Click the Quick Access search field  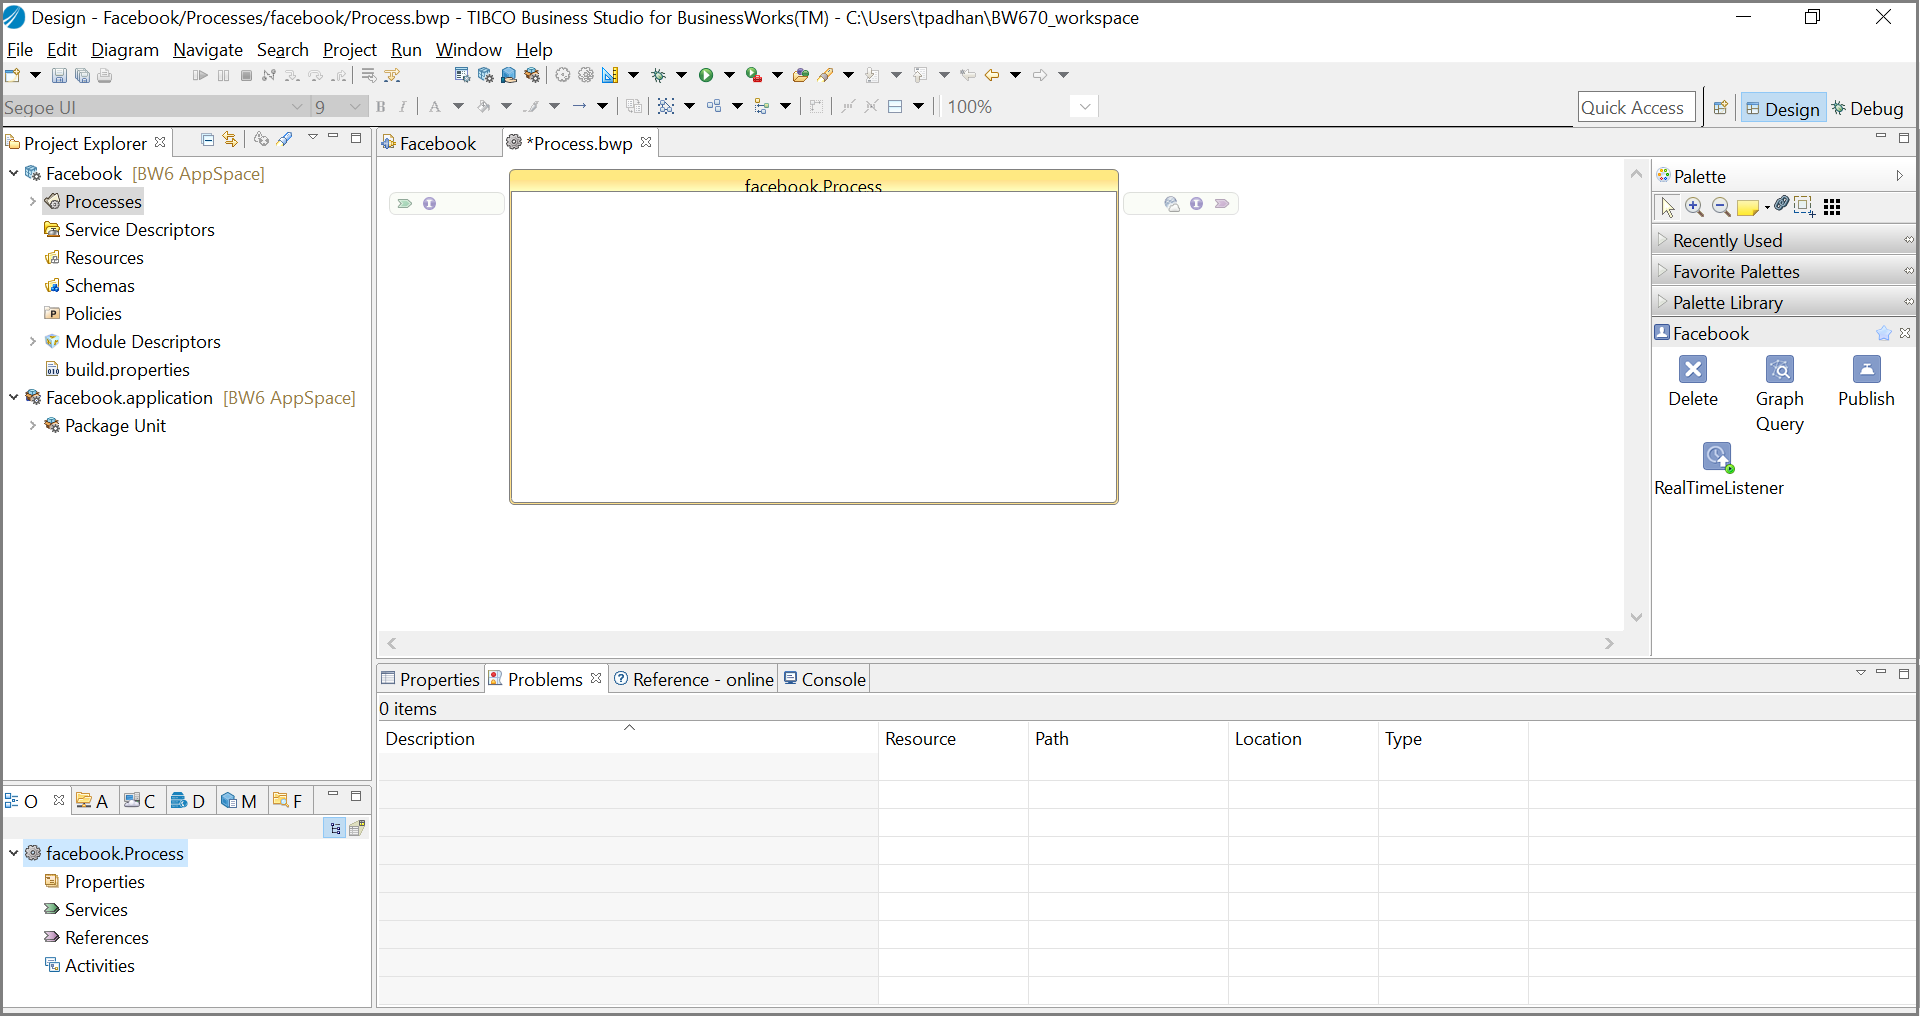pos(1633,108)
